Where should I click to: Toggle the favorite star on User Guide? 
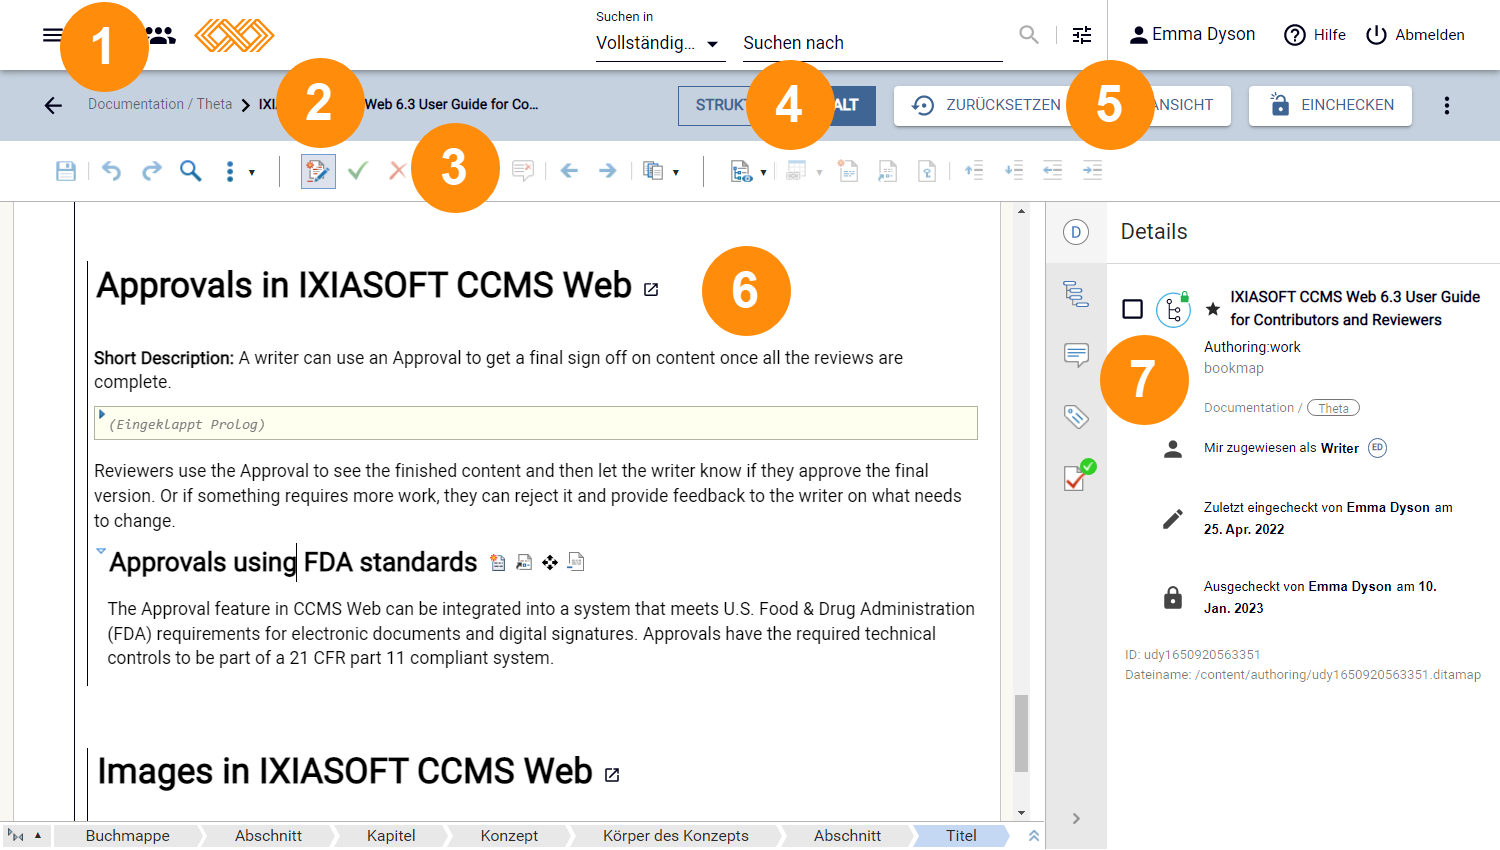[x=1212, y=309]
